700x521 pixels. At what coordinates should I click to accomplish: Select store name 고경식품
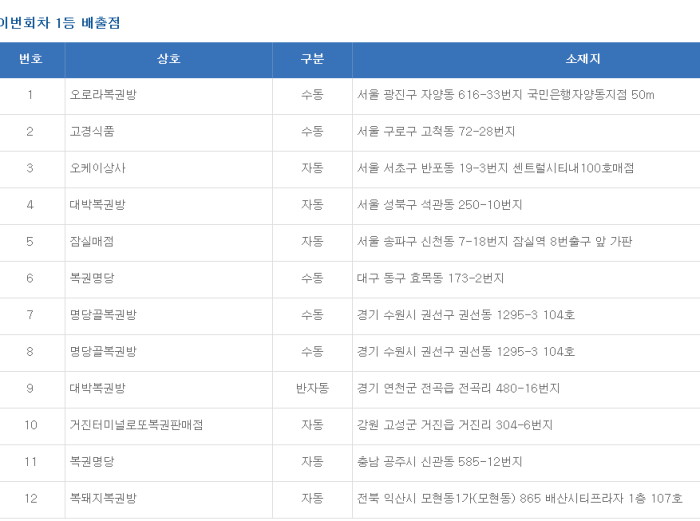[92, 131]
